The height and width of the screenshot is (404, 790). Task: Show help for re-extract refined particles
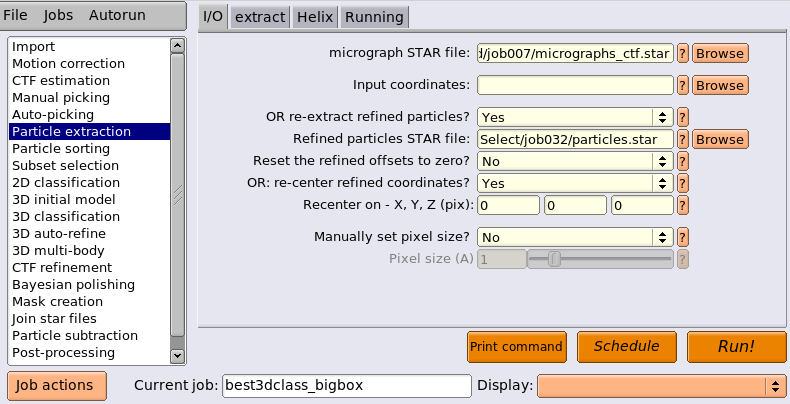click(x=682, y=117)
